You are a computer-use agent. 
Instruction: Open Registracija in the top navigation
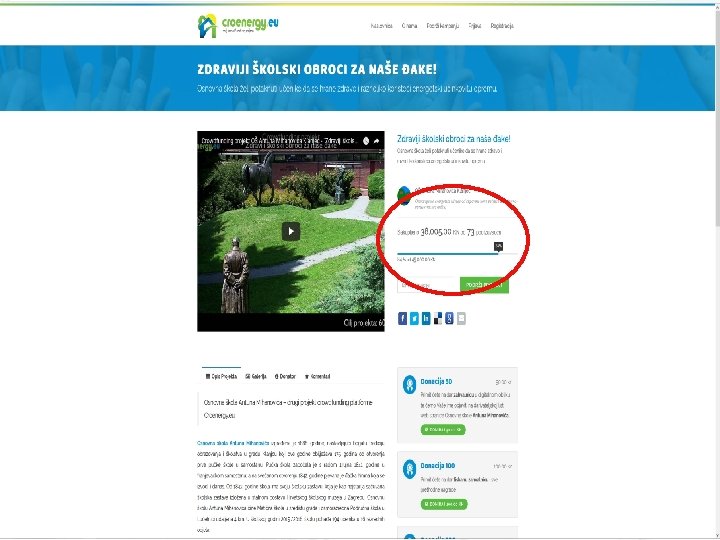tap(502, 26)
